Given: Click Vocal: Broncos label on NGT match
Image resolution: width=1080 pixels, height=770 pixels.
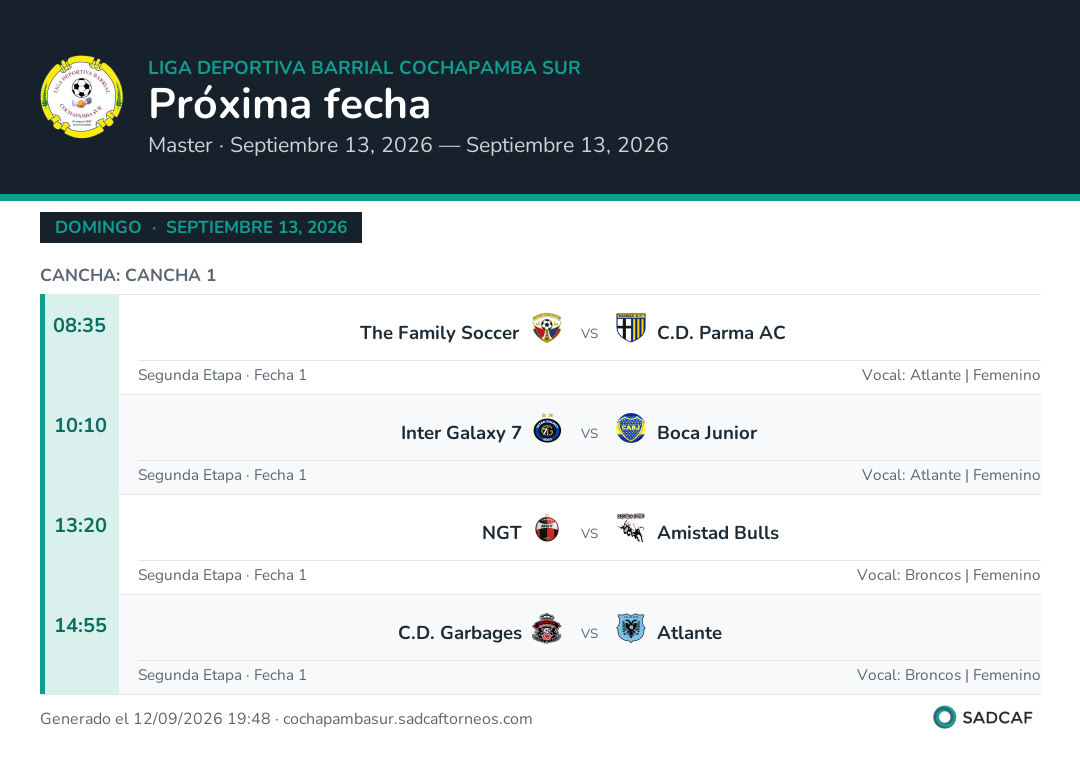Looking at the screenshot, I should point(908,575).
